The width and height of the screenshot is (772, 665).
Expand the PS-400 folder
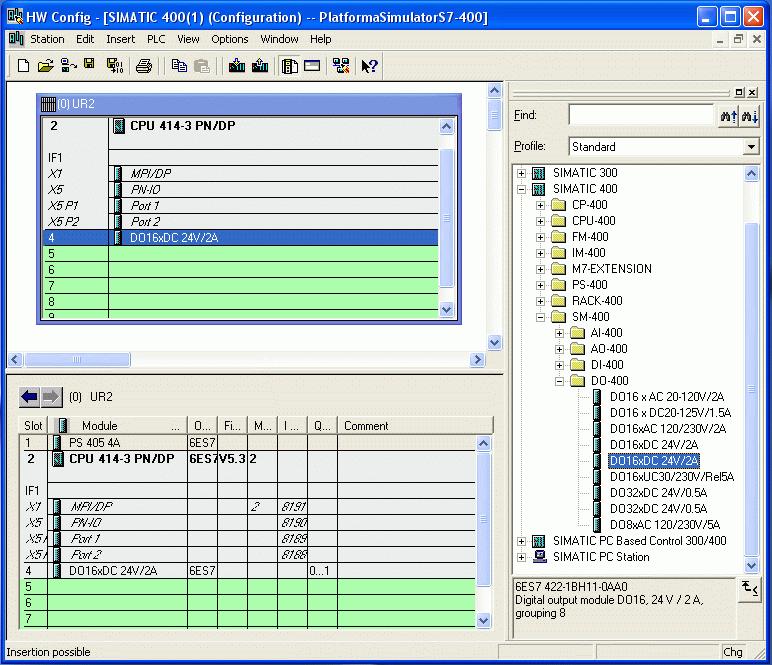coord(541,285)
